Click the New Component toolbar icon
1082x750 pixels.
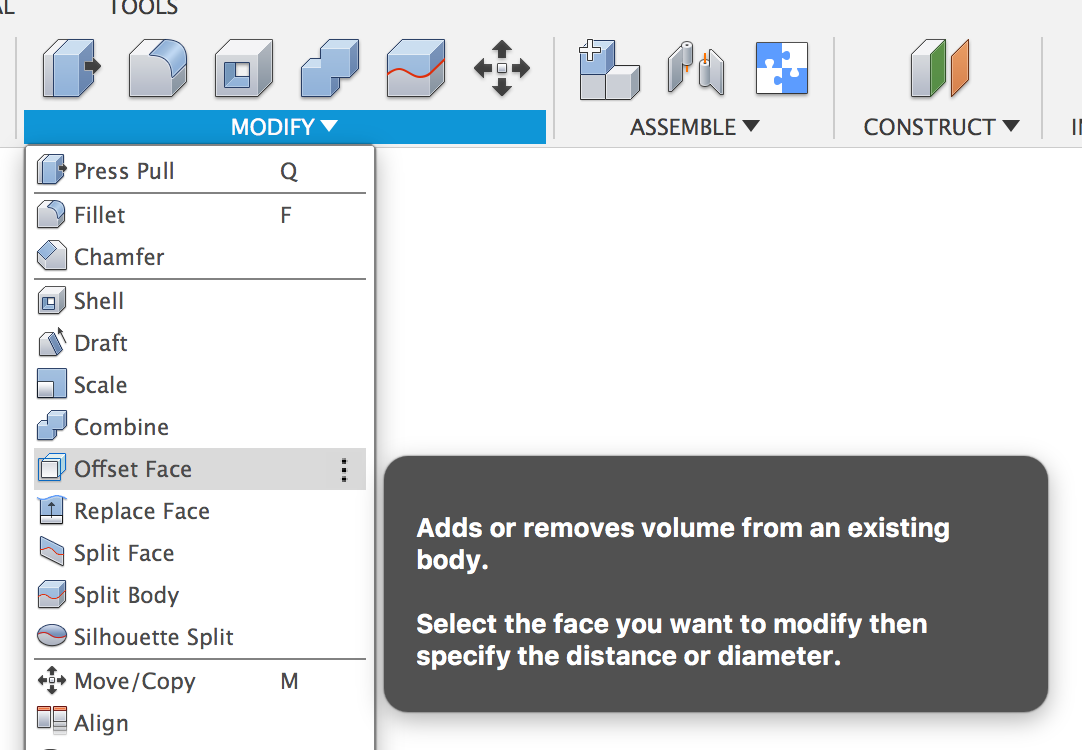(609, 69)
